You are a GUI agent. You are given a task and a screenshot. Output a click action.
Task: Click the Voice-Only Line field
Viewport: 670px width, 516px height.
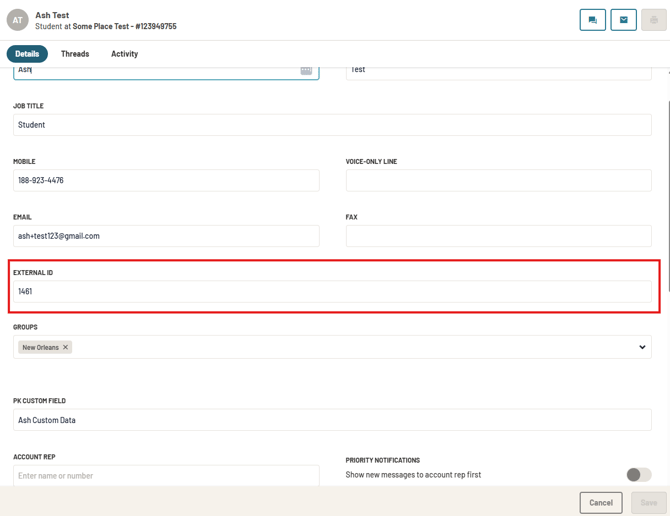[x=499, y=180]
